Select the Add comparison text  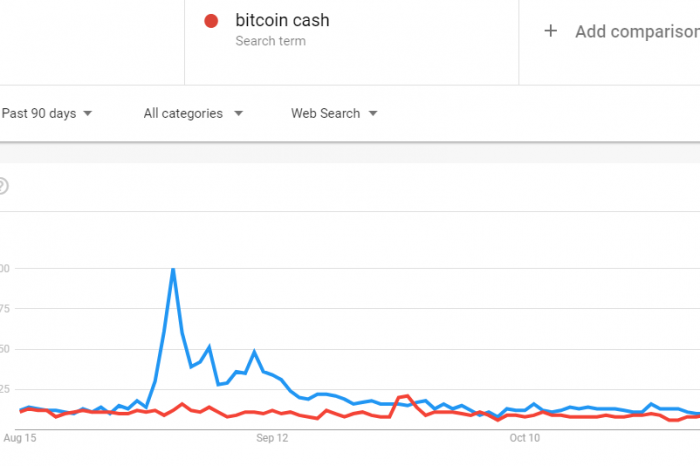click(x=637, y=32)
